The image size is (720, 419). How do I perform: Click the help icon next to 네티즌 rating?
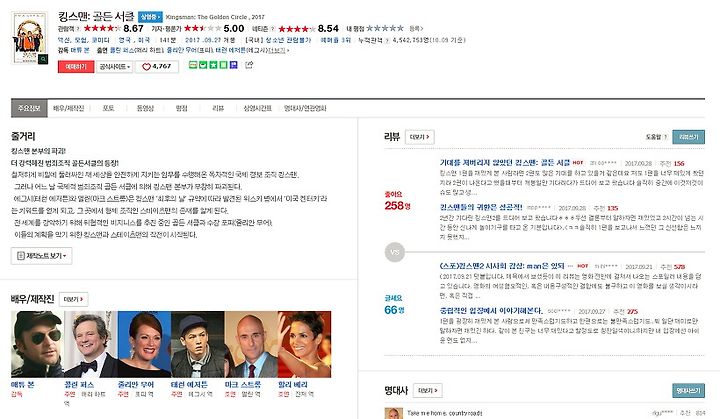pyautogui.click(x=273, y=29)
